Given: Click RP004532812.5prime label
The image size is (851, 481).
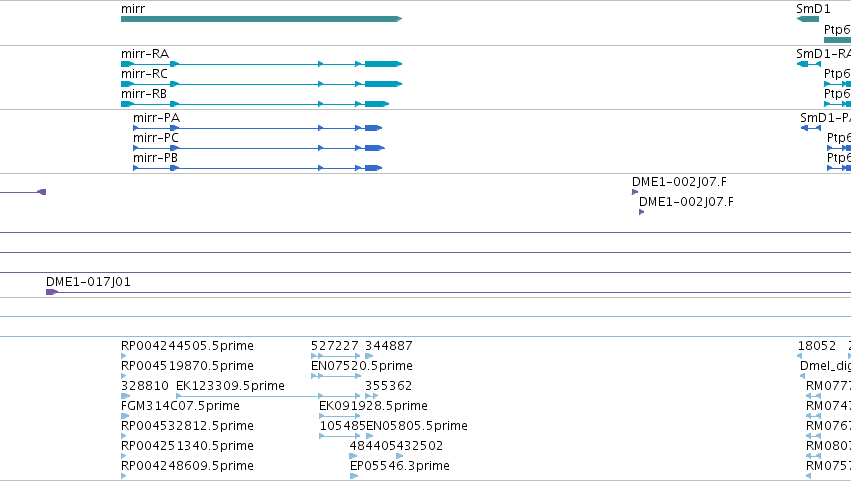Looking at the screenshot, I should (187, 426).
